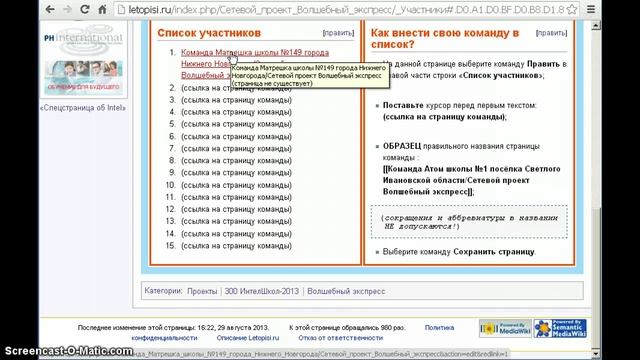Open Команда Матрешка школы №149 link

coord(255,53)
